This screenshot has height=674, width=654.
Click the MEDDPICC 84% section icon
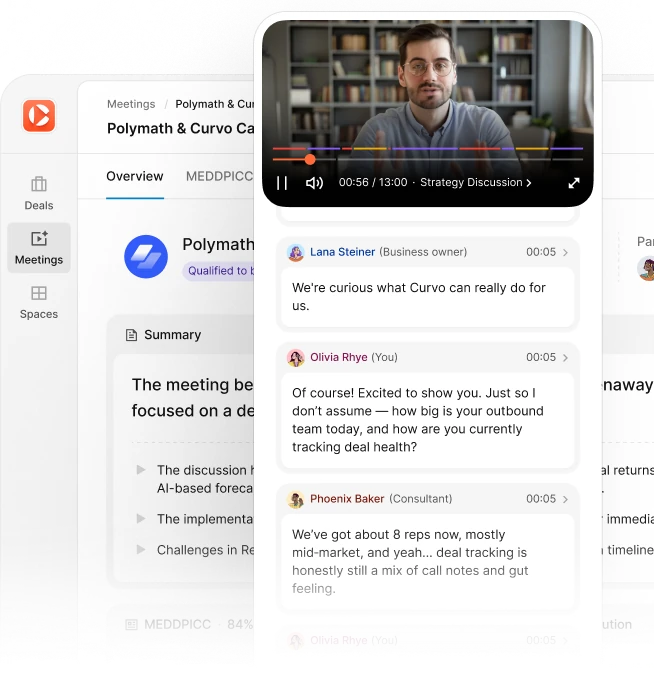(x=131, y=625)
